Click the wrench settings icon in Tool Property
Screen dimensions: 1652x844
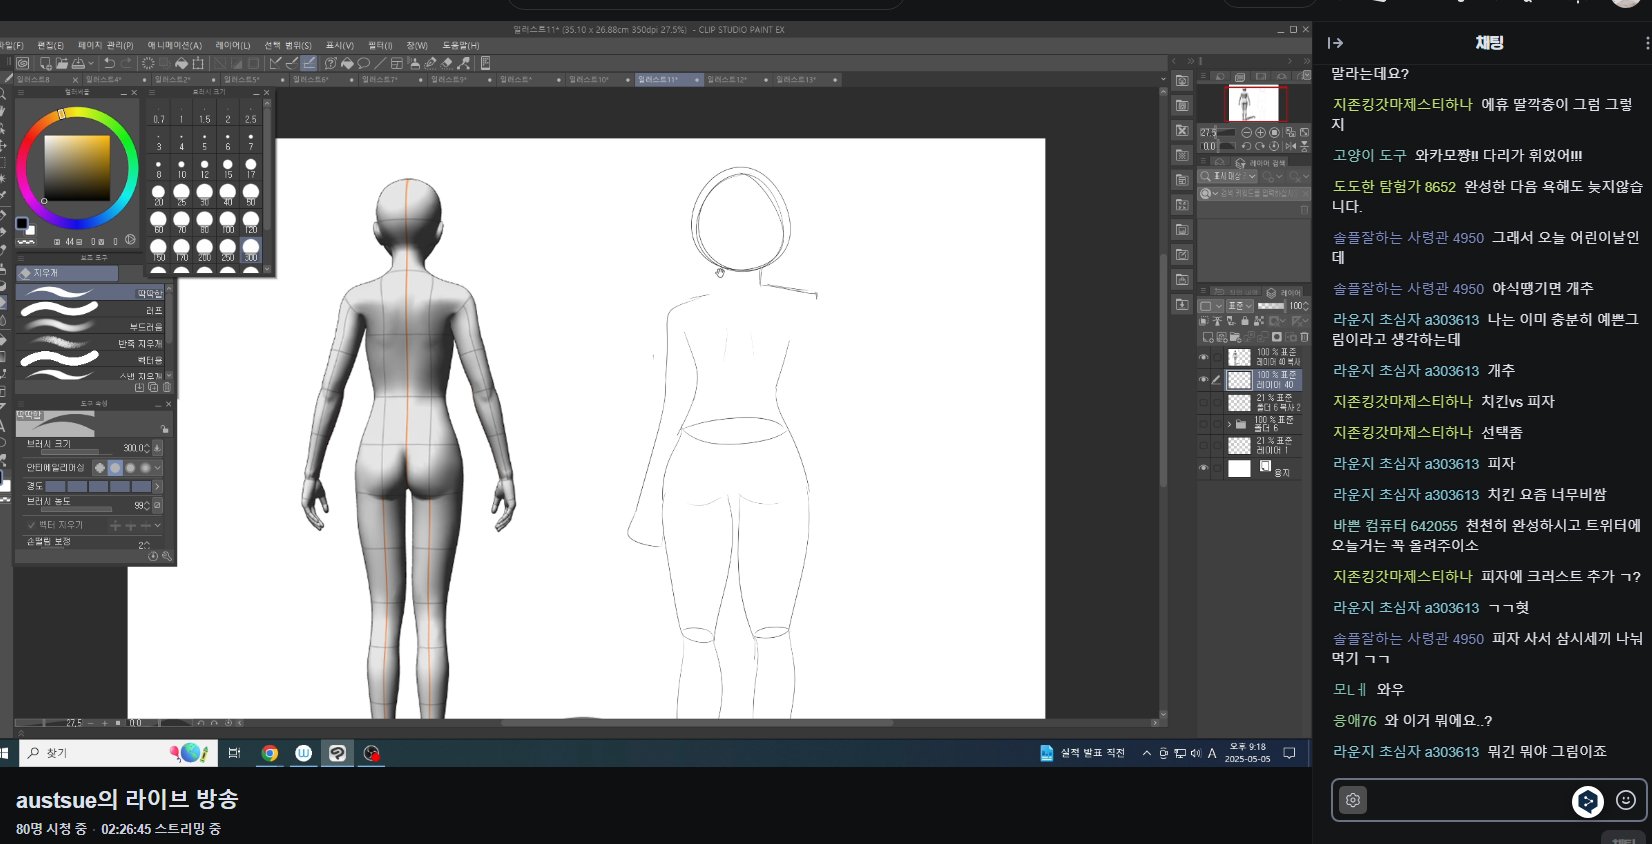point(166,556)
